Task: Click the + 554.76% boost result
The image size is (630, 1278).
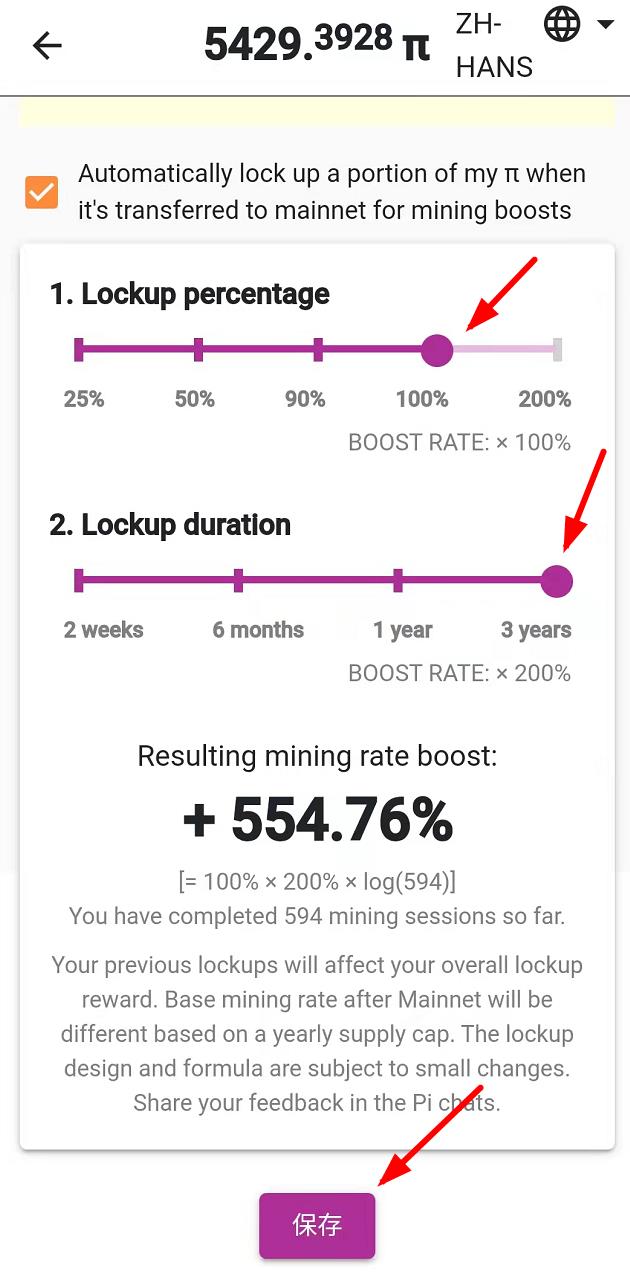Action: [317, 821]
